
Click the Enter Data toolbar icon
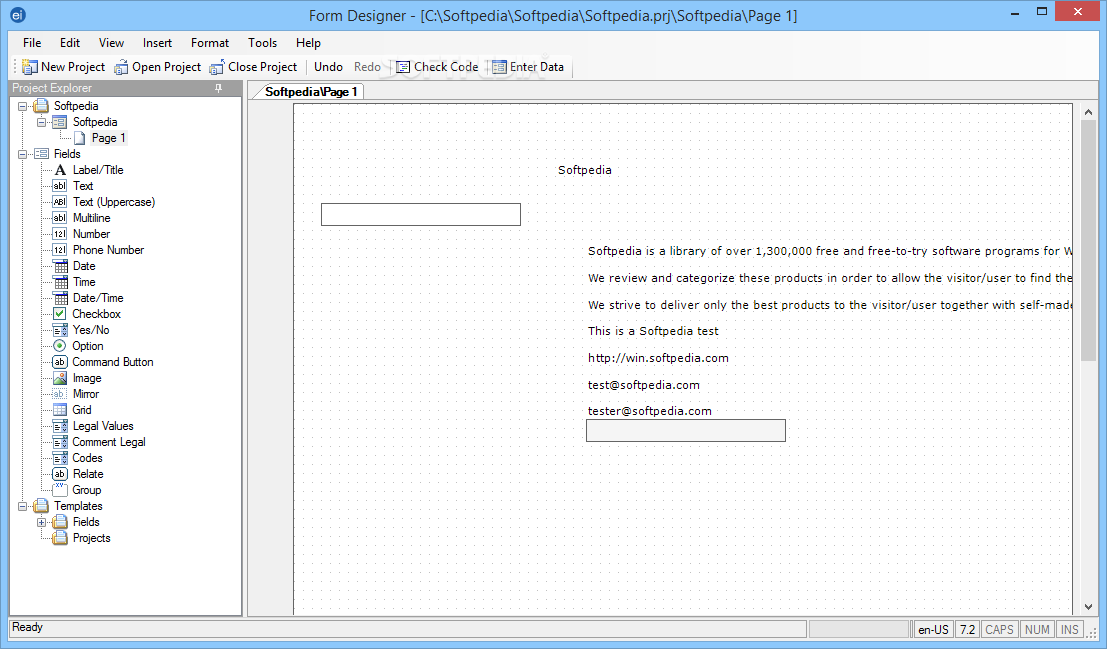coord(499,67)
